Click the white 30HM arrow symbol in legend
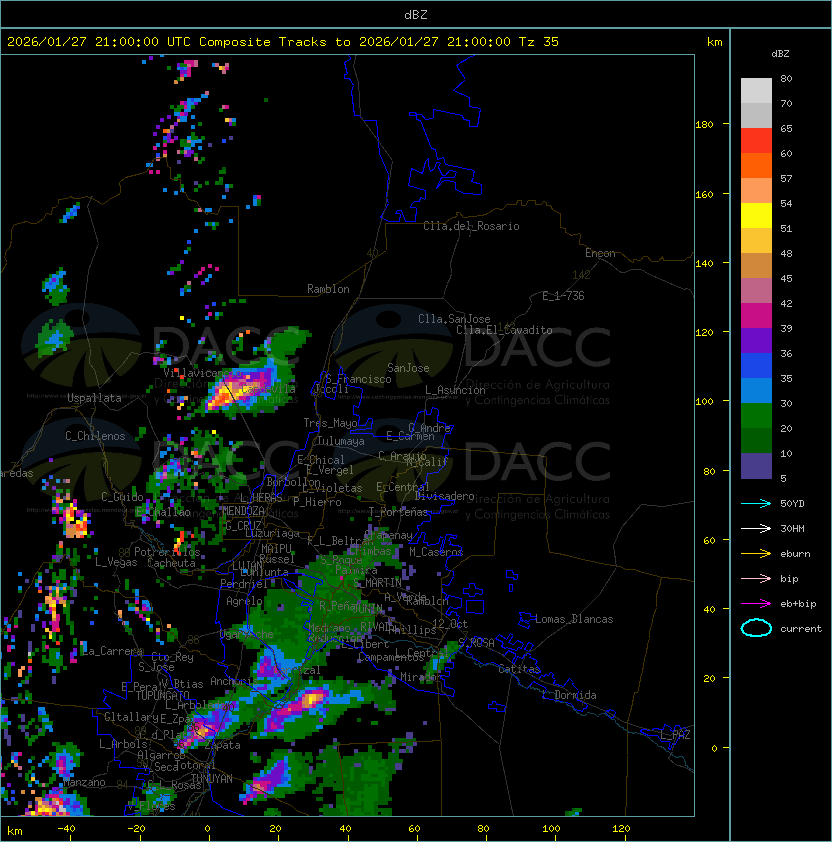 click(x=756, y=528)
